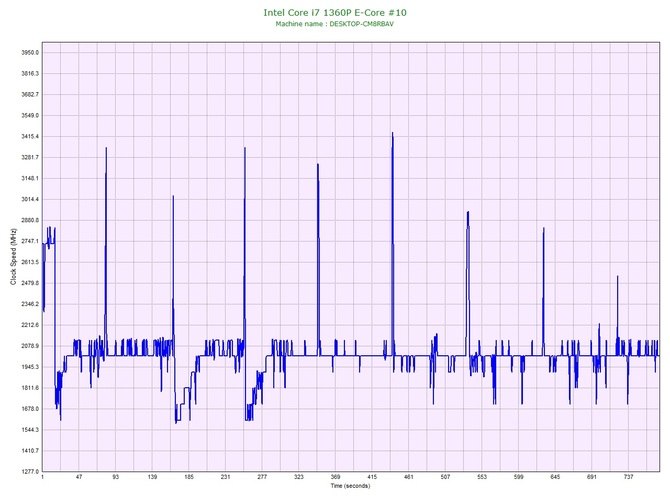The width and height of the screenshot is (670, 503).
Task: Click the x-axis tick label 93
Action: [116, 477]
